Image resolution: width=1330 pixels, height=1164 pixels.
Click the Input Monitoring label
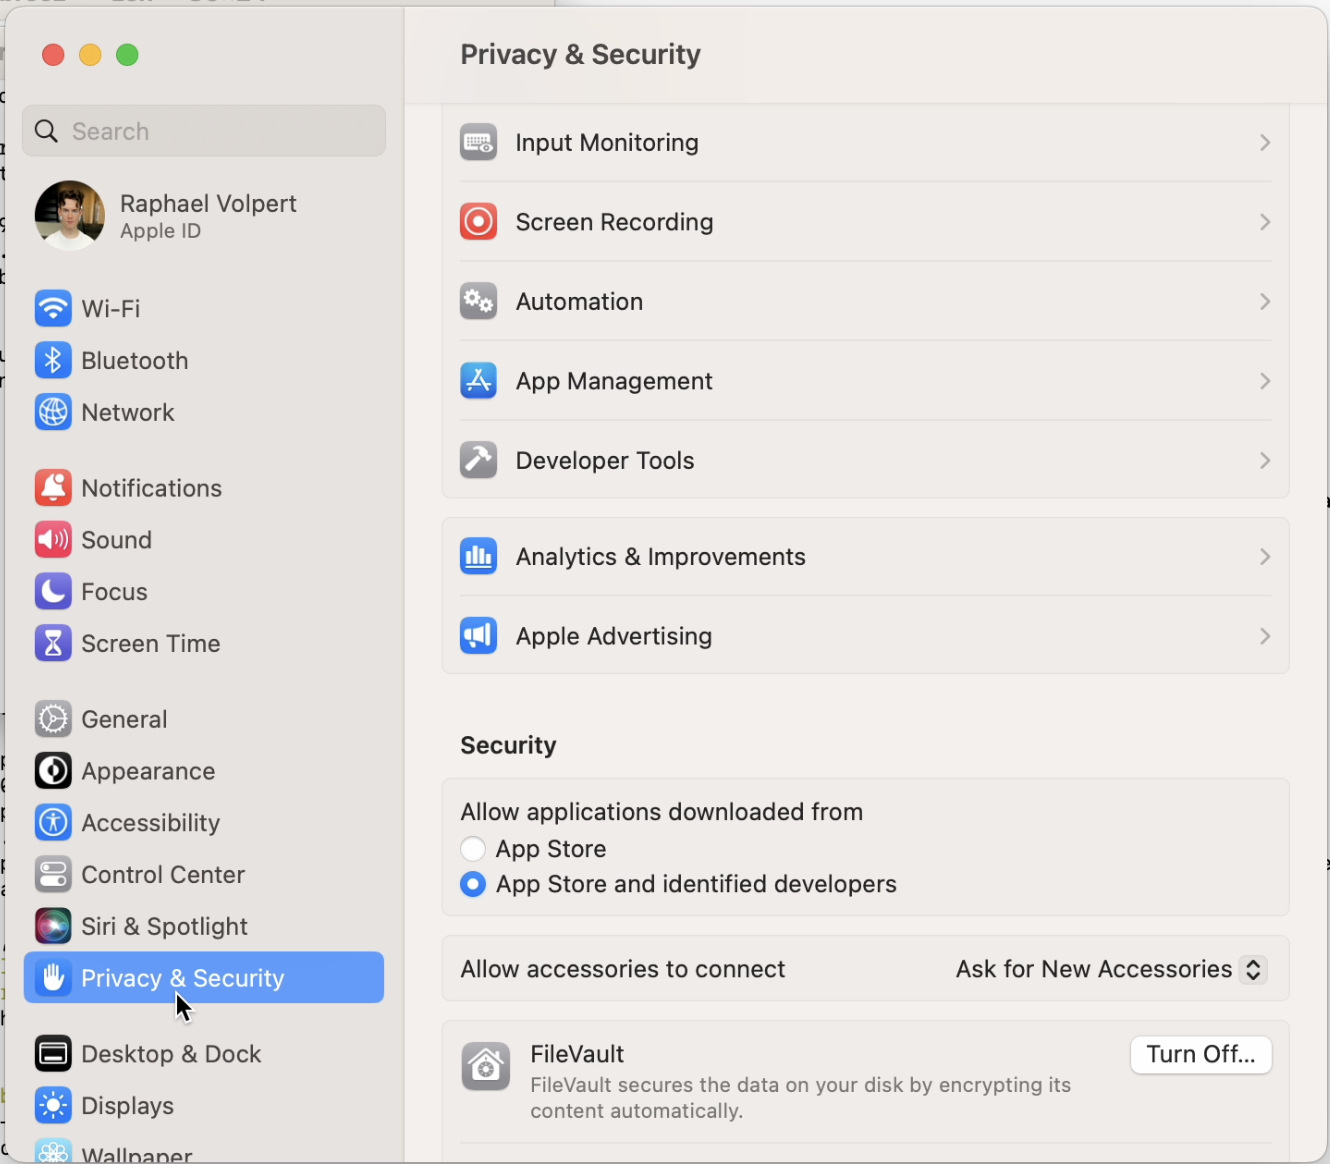click(607, 143)
